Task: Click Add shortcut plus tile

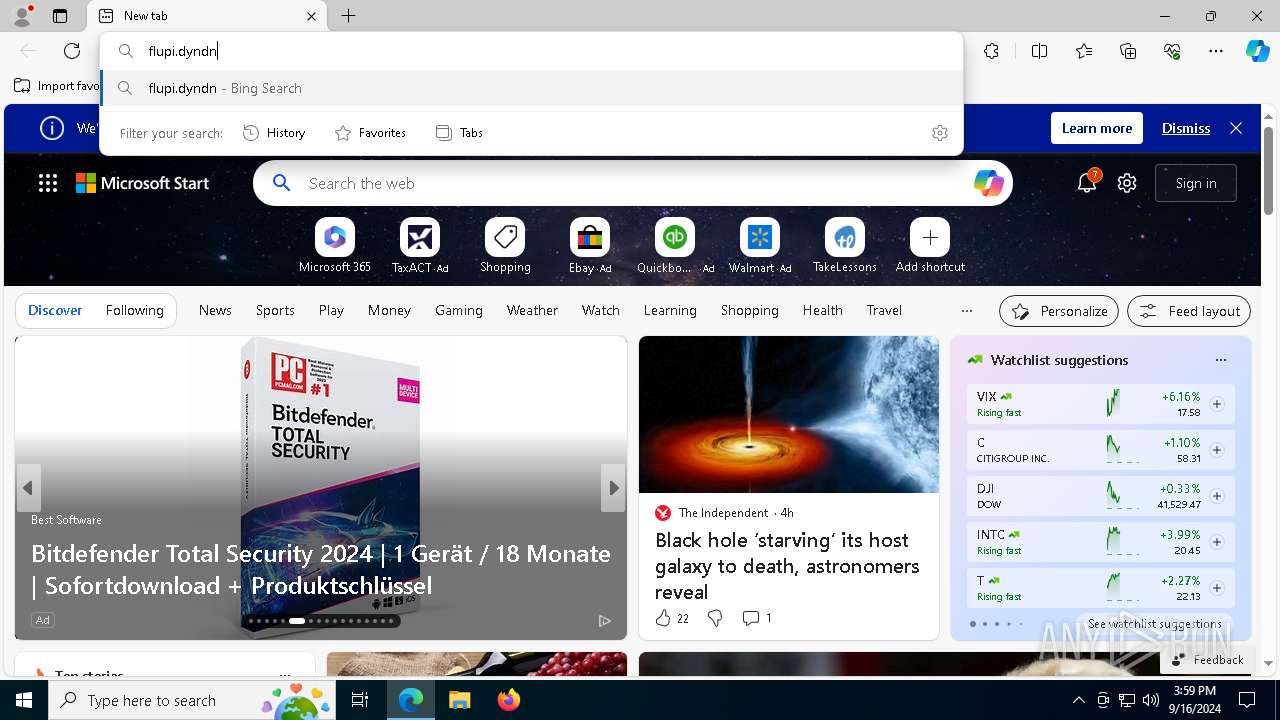Action: 930,246
